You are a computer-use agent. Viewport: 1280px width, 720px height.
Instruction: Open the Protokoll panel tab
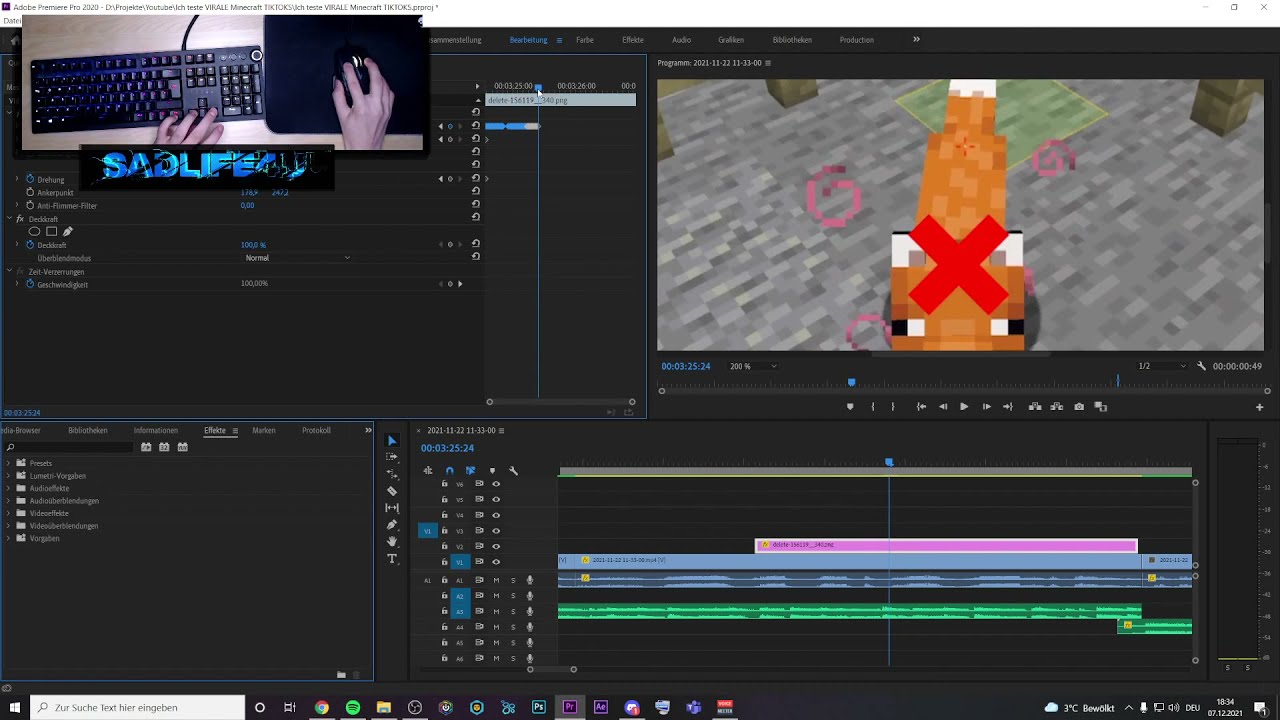(x=316, y=430)
